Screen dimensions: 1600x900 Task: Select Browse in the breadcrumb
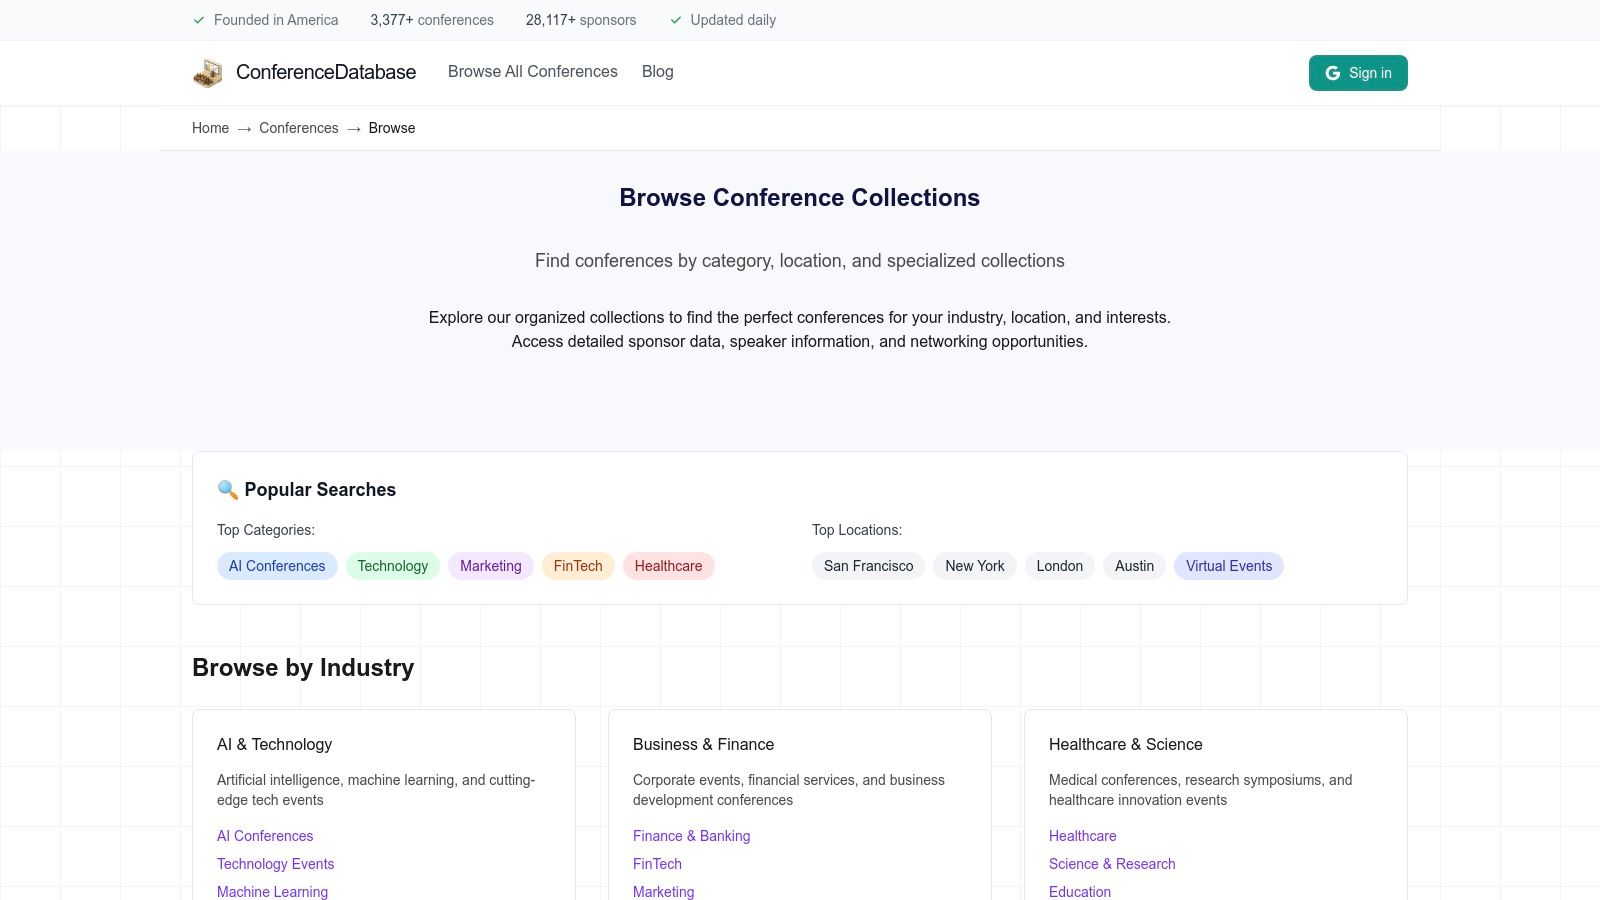tap(392, 128)
